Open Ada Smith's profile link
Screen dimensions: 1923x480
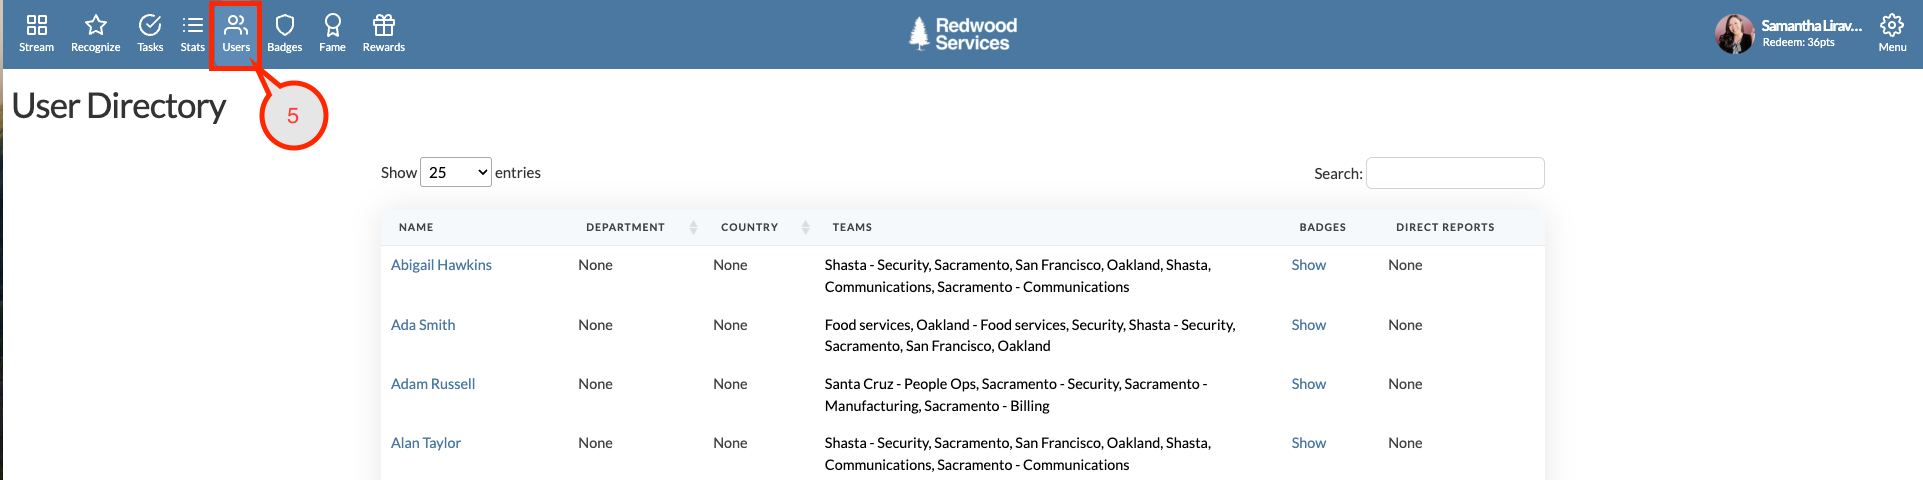[423, 325]
